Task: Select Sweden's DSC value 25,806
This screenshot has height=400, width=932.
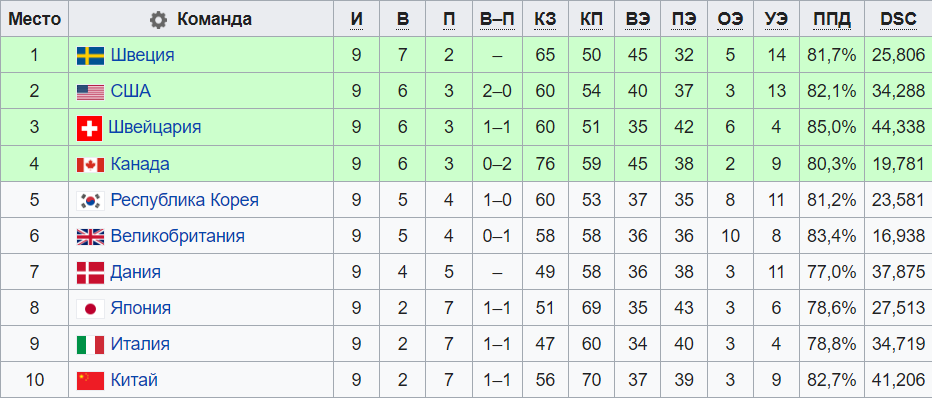Action: click(x=898, y=56)
